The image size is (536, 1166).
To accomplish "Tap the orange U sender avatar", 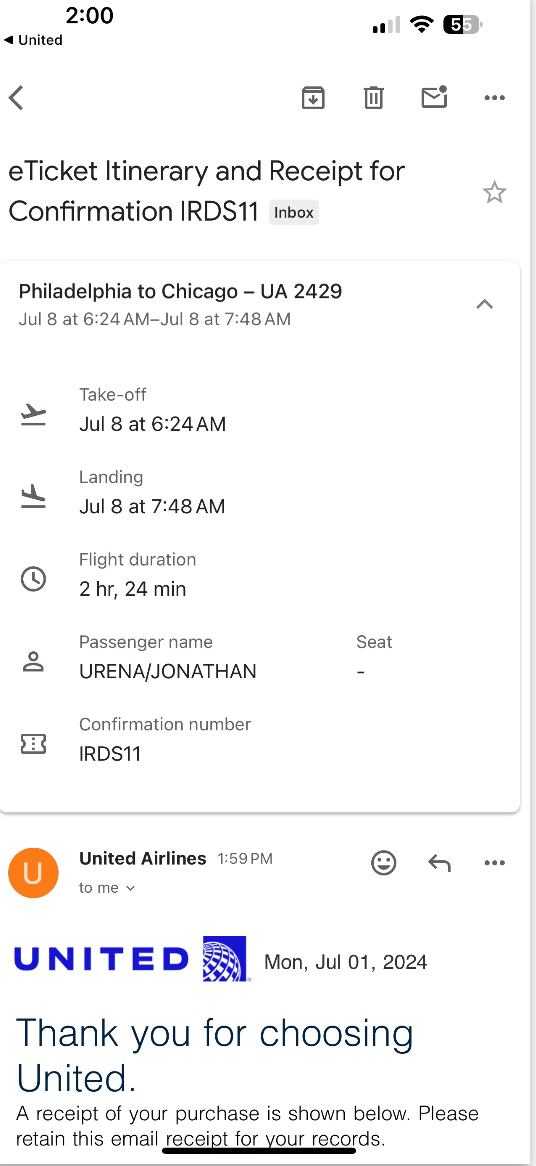I will coord(33,872).
